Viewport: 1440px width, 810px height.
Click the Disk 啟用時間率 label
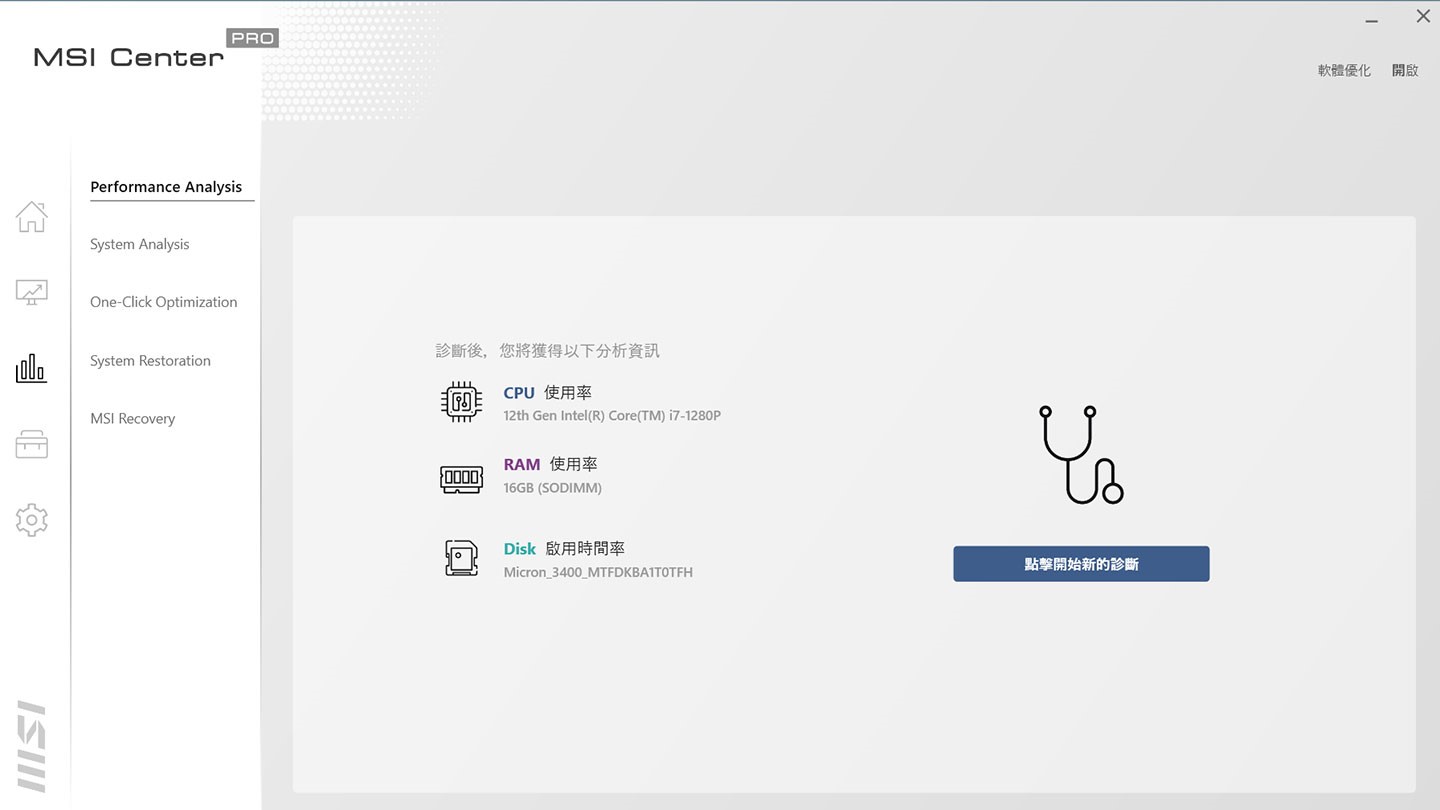pyautogui.click(x=564, y=549)
